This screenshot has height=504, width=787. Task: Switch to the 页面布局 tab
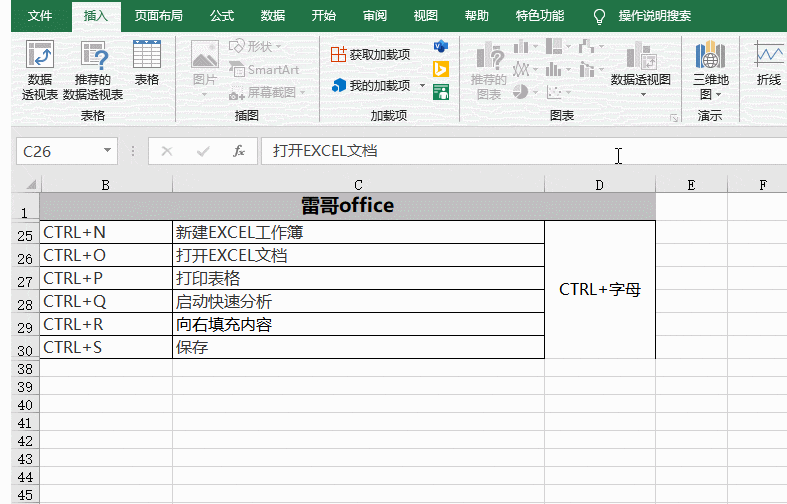coord(159,16)
